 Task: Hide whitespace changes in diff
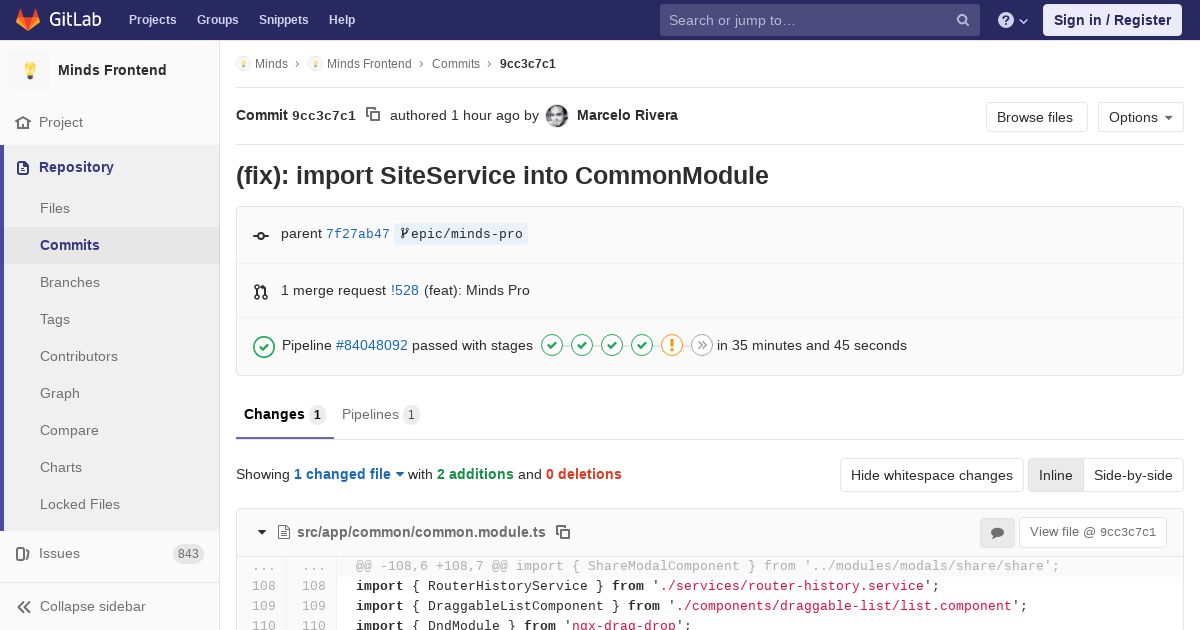tap(931, 475)
